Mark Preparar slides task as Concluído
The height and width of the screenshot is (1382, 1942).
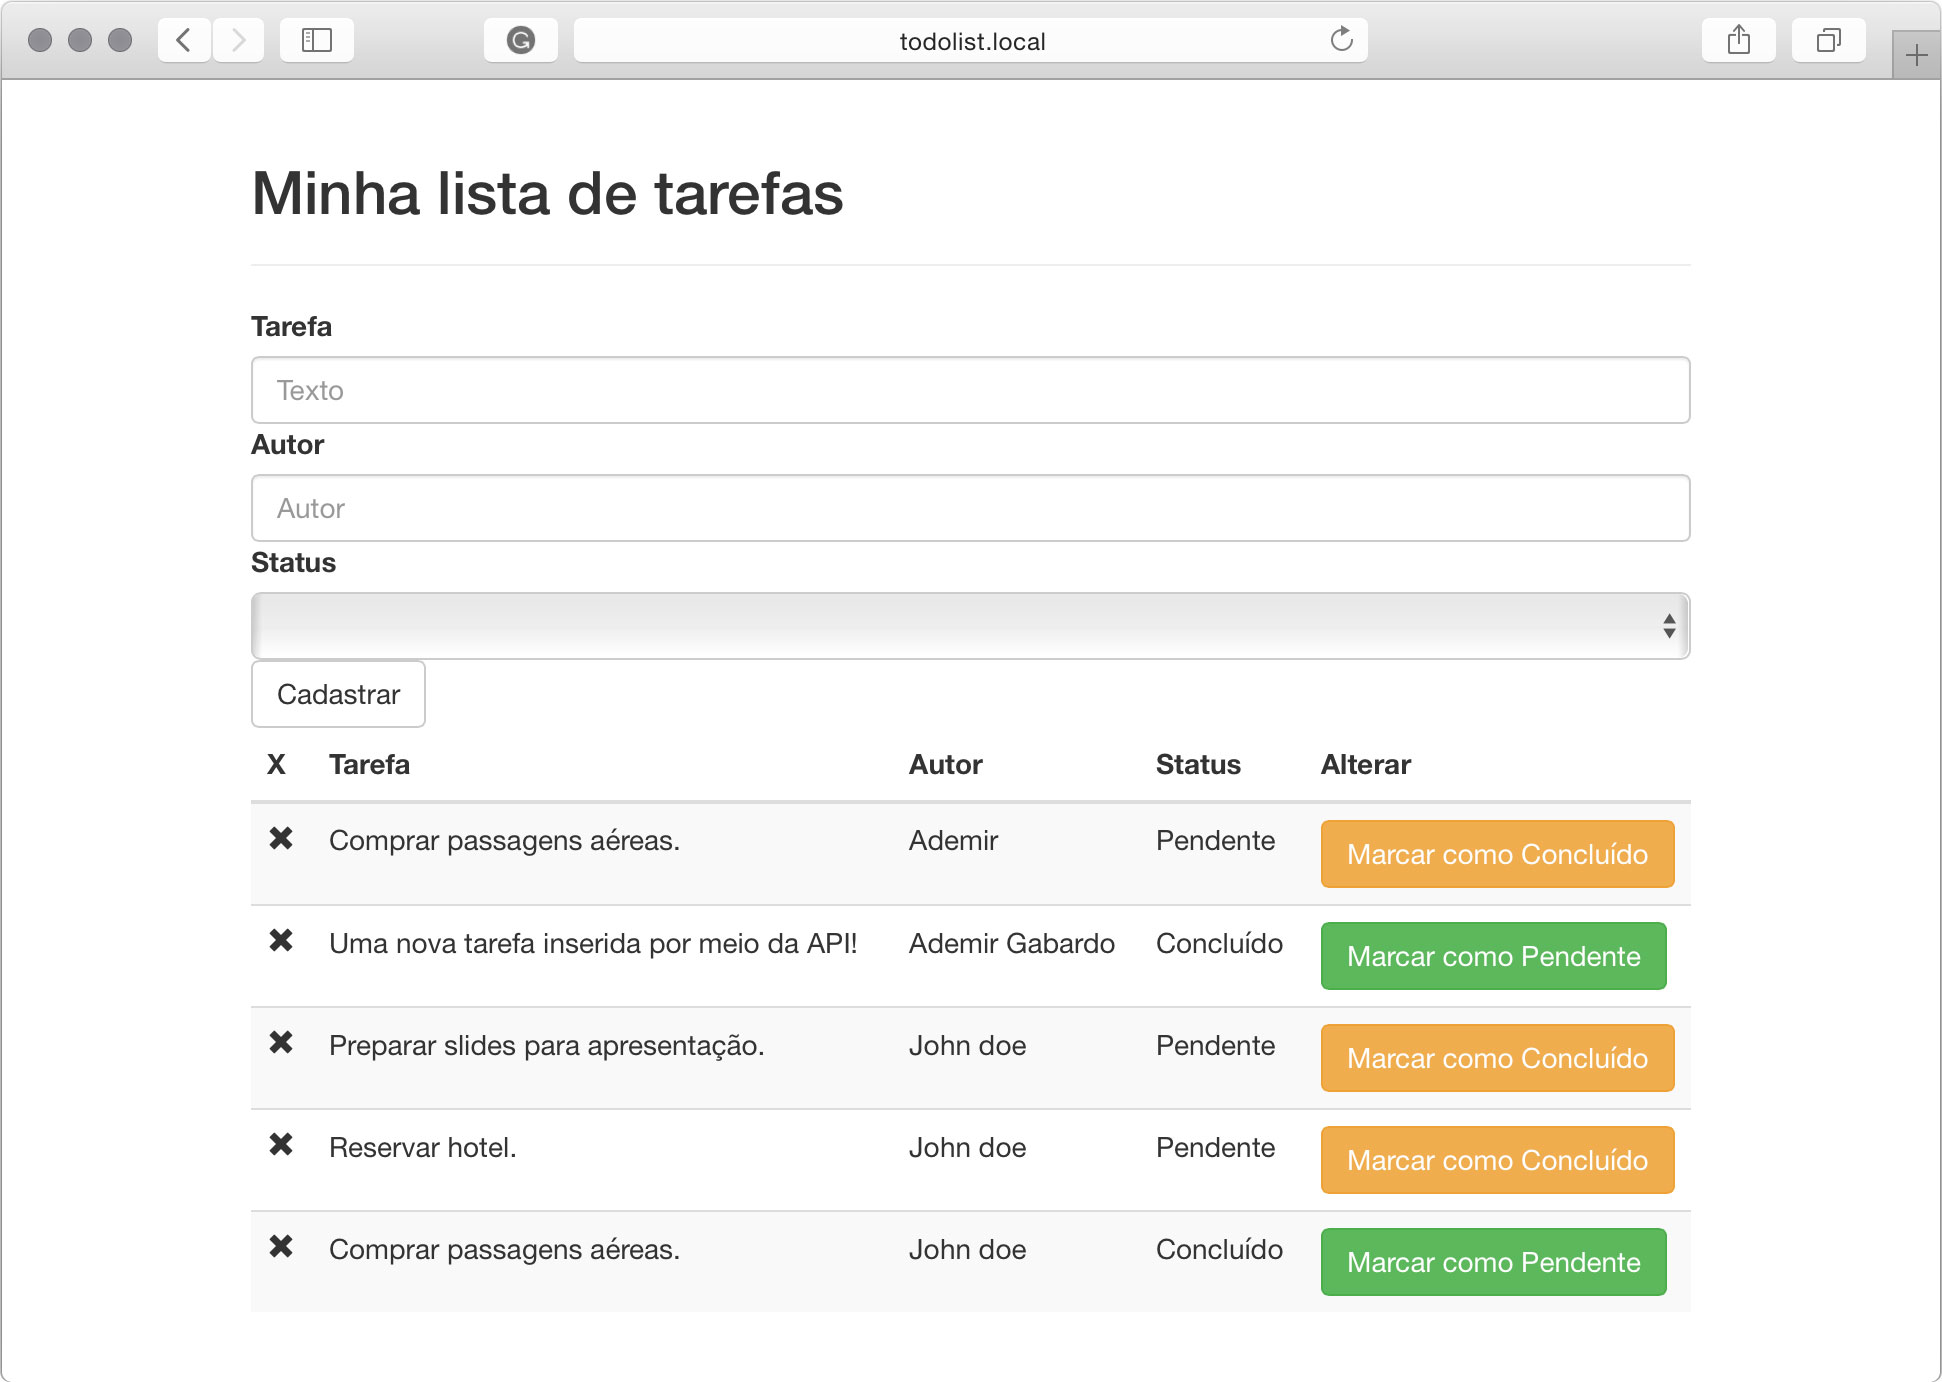(x=1496, y=1058)
